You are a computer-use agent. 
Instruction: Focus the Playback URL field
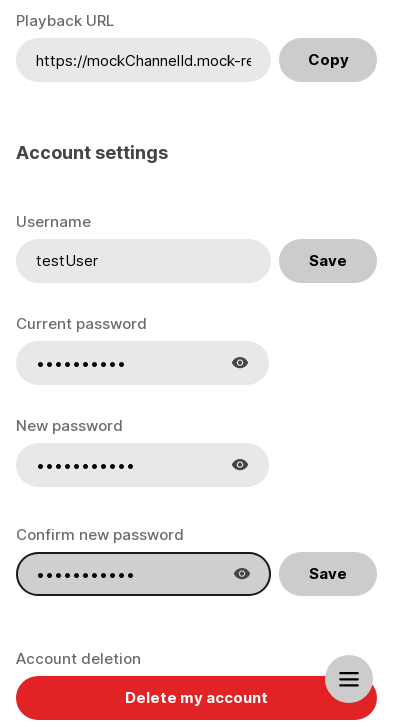143,60
